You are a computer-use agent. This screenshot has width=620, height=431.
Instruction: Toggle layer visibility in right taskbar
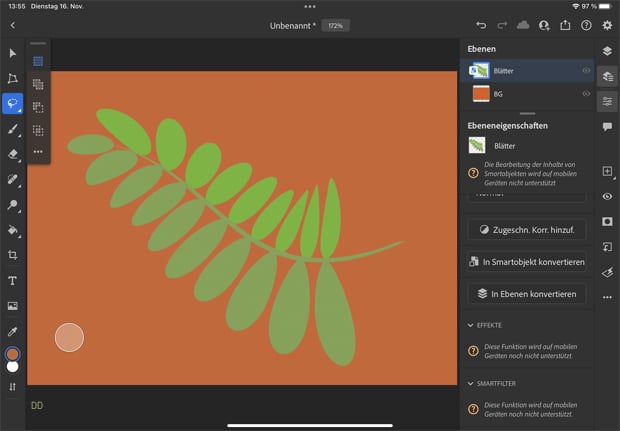(x=607, y=196)
